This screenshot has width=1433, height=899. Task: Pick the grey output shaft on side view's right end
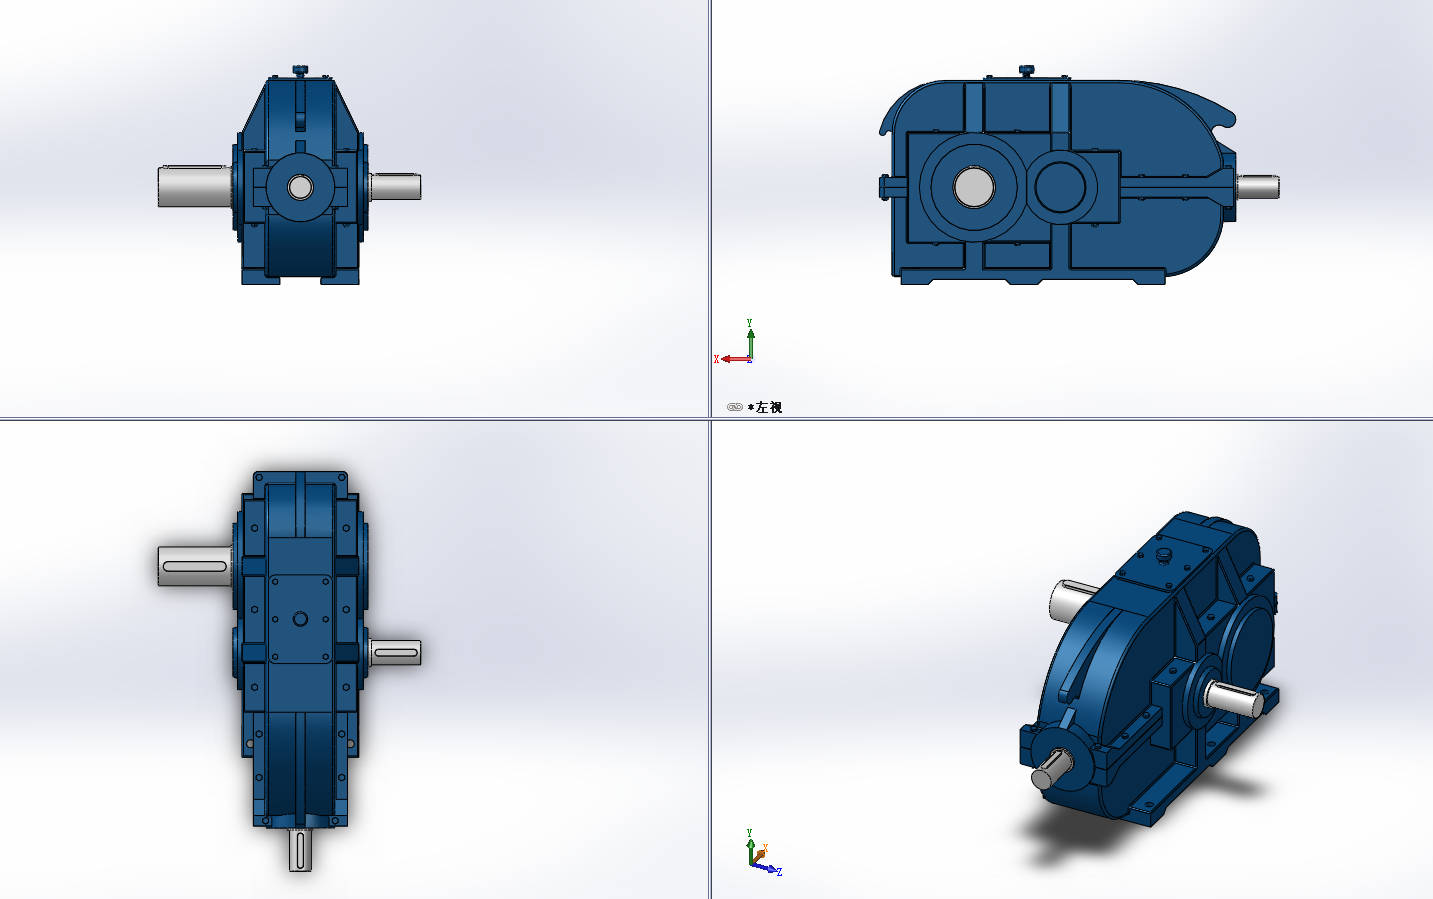1258,186
